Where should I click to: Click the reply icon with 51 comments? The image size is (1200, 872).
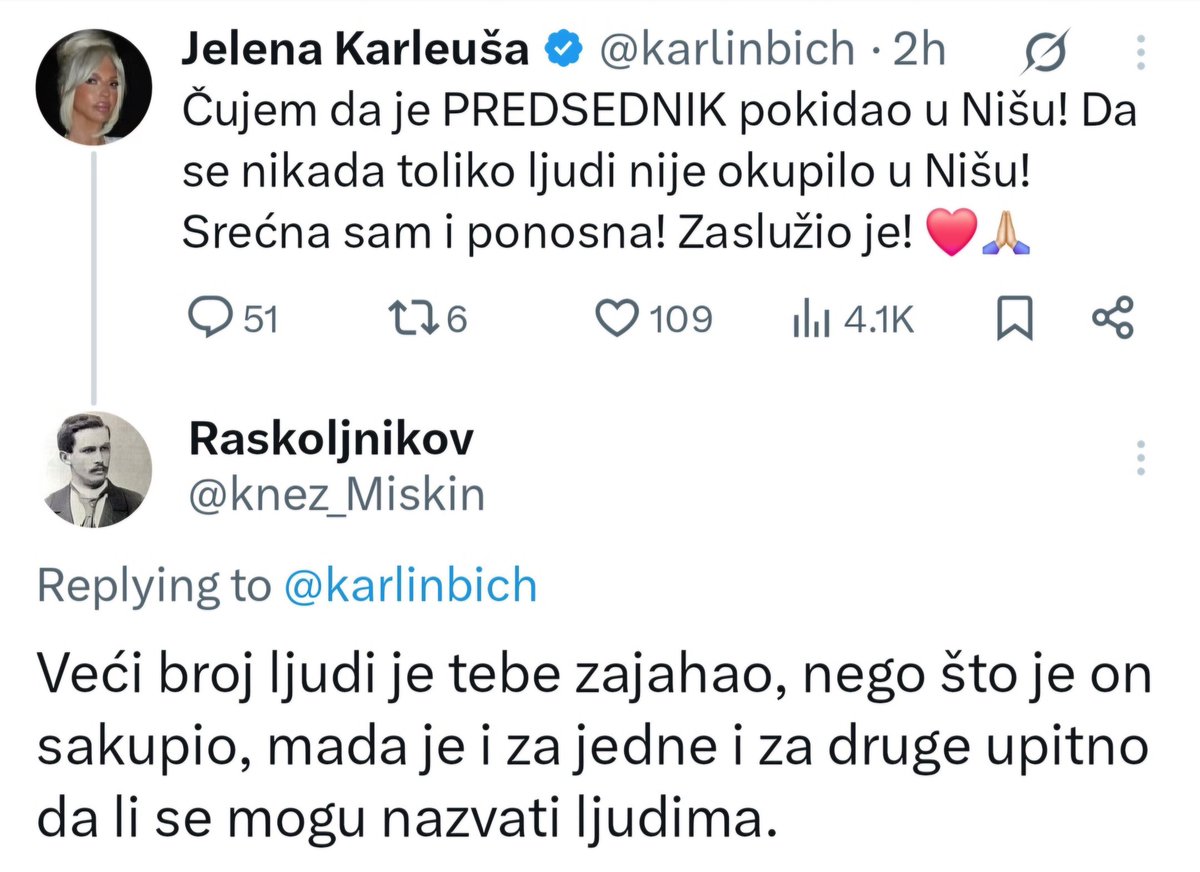pos(208,318)
